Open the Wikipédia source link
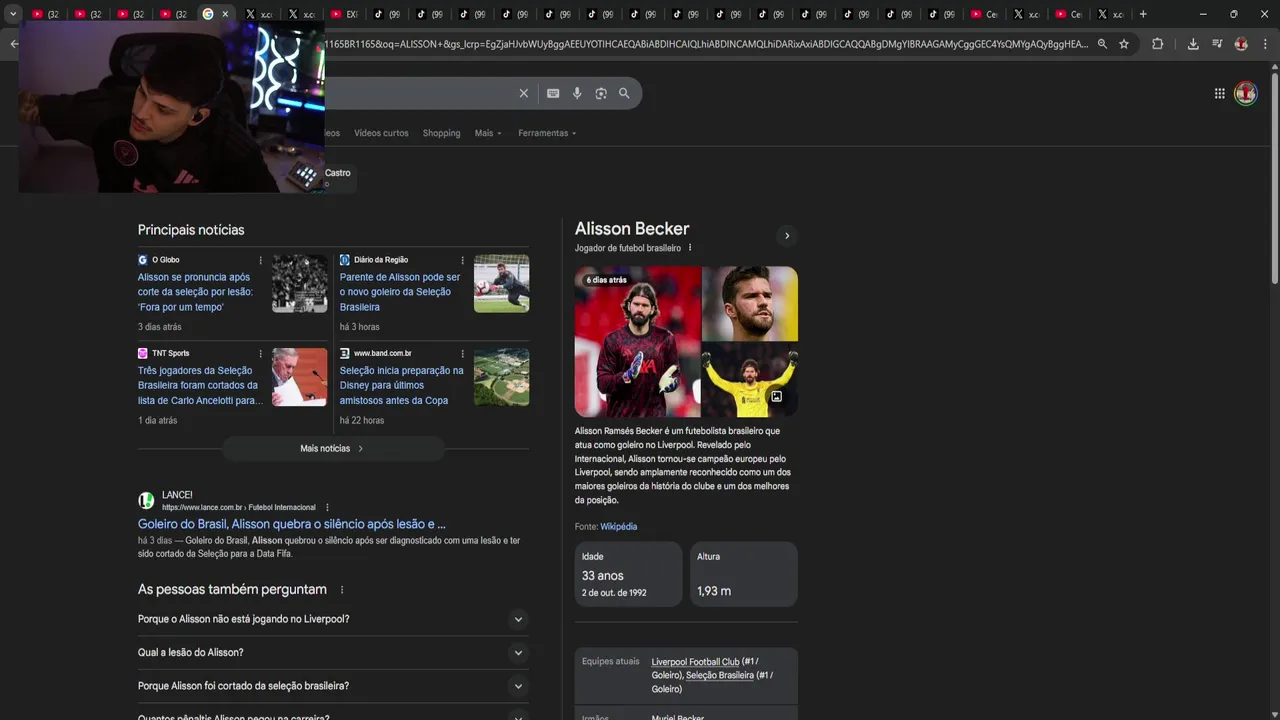This screenshot has width=1280, height=720. tap(618, 526)
